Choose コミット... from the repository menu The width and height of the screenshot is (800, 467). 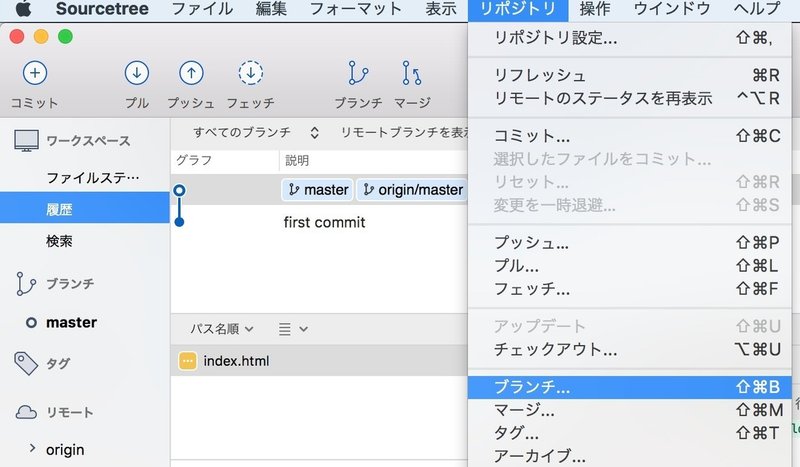coord(630,136)
